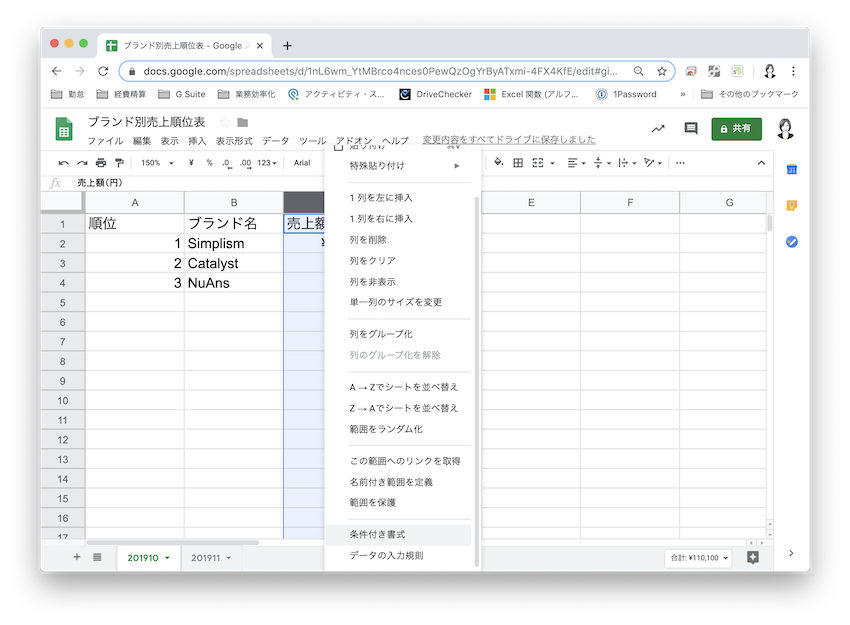This screenshot has height=625, width=850.
Task: Click the borders grid icon
Action: tap(518, 163)
